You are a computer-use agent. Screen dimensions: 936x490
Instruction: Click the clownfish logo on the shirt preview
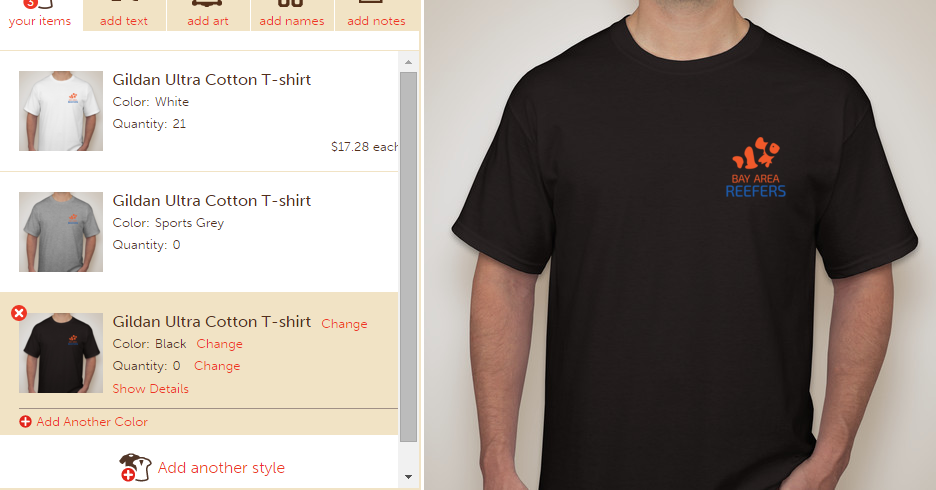[756, 153]
